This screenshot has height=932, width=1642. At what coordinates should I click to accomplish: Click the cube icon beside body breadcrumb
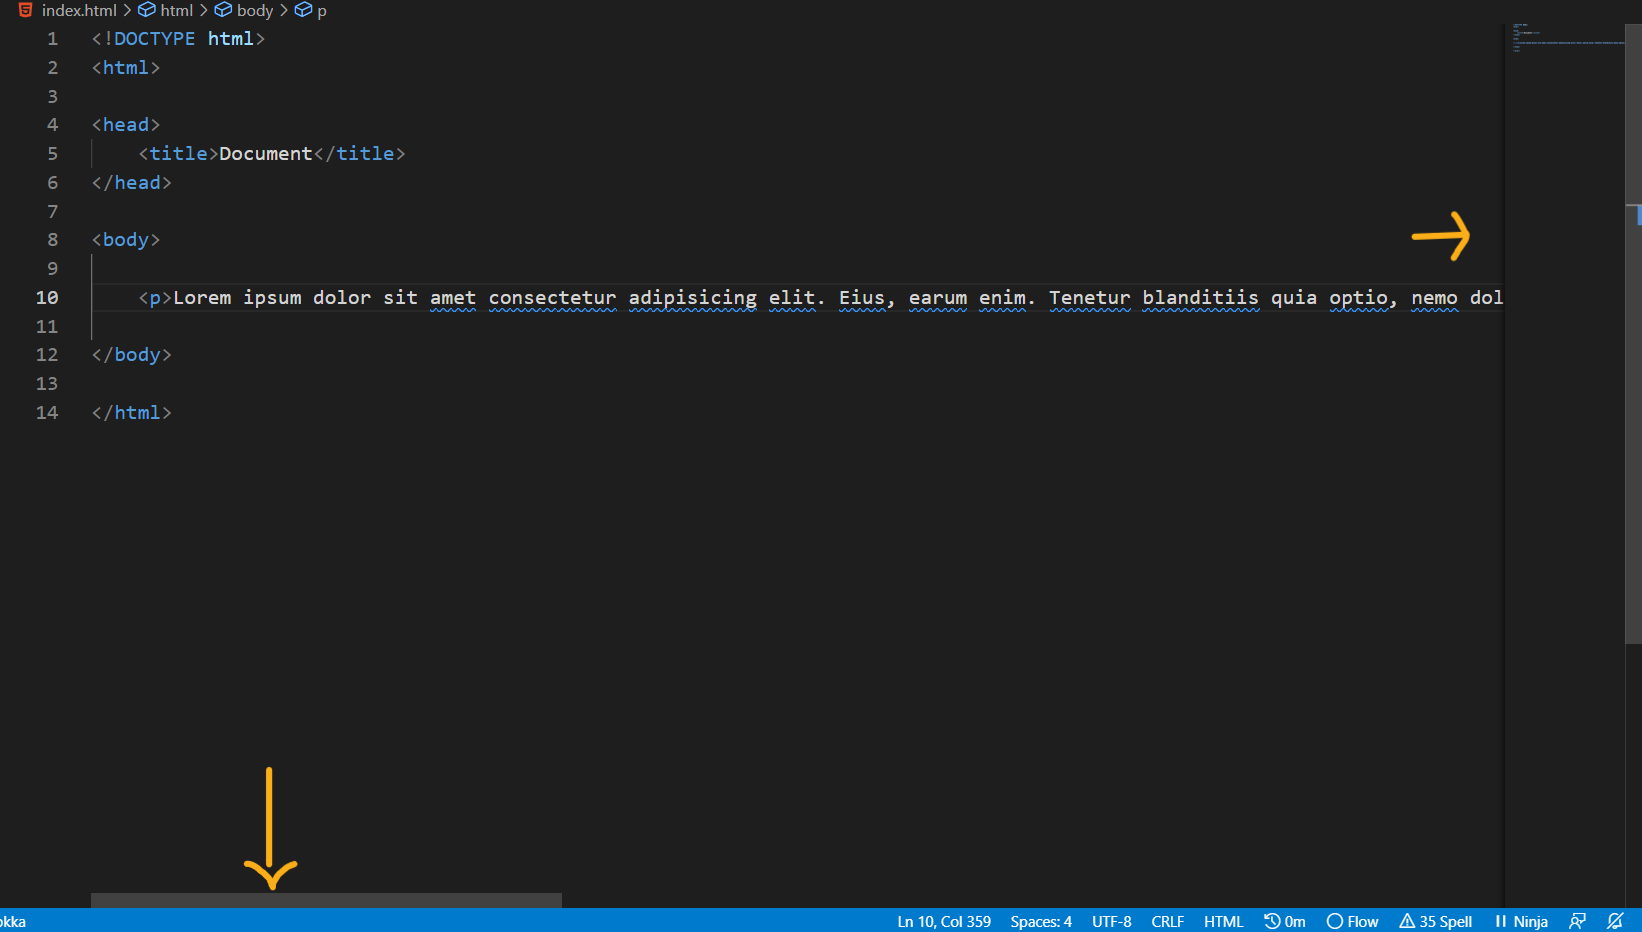coord(223,10)
